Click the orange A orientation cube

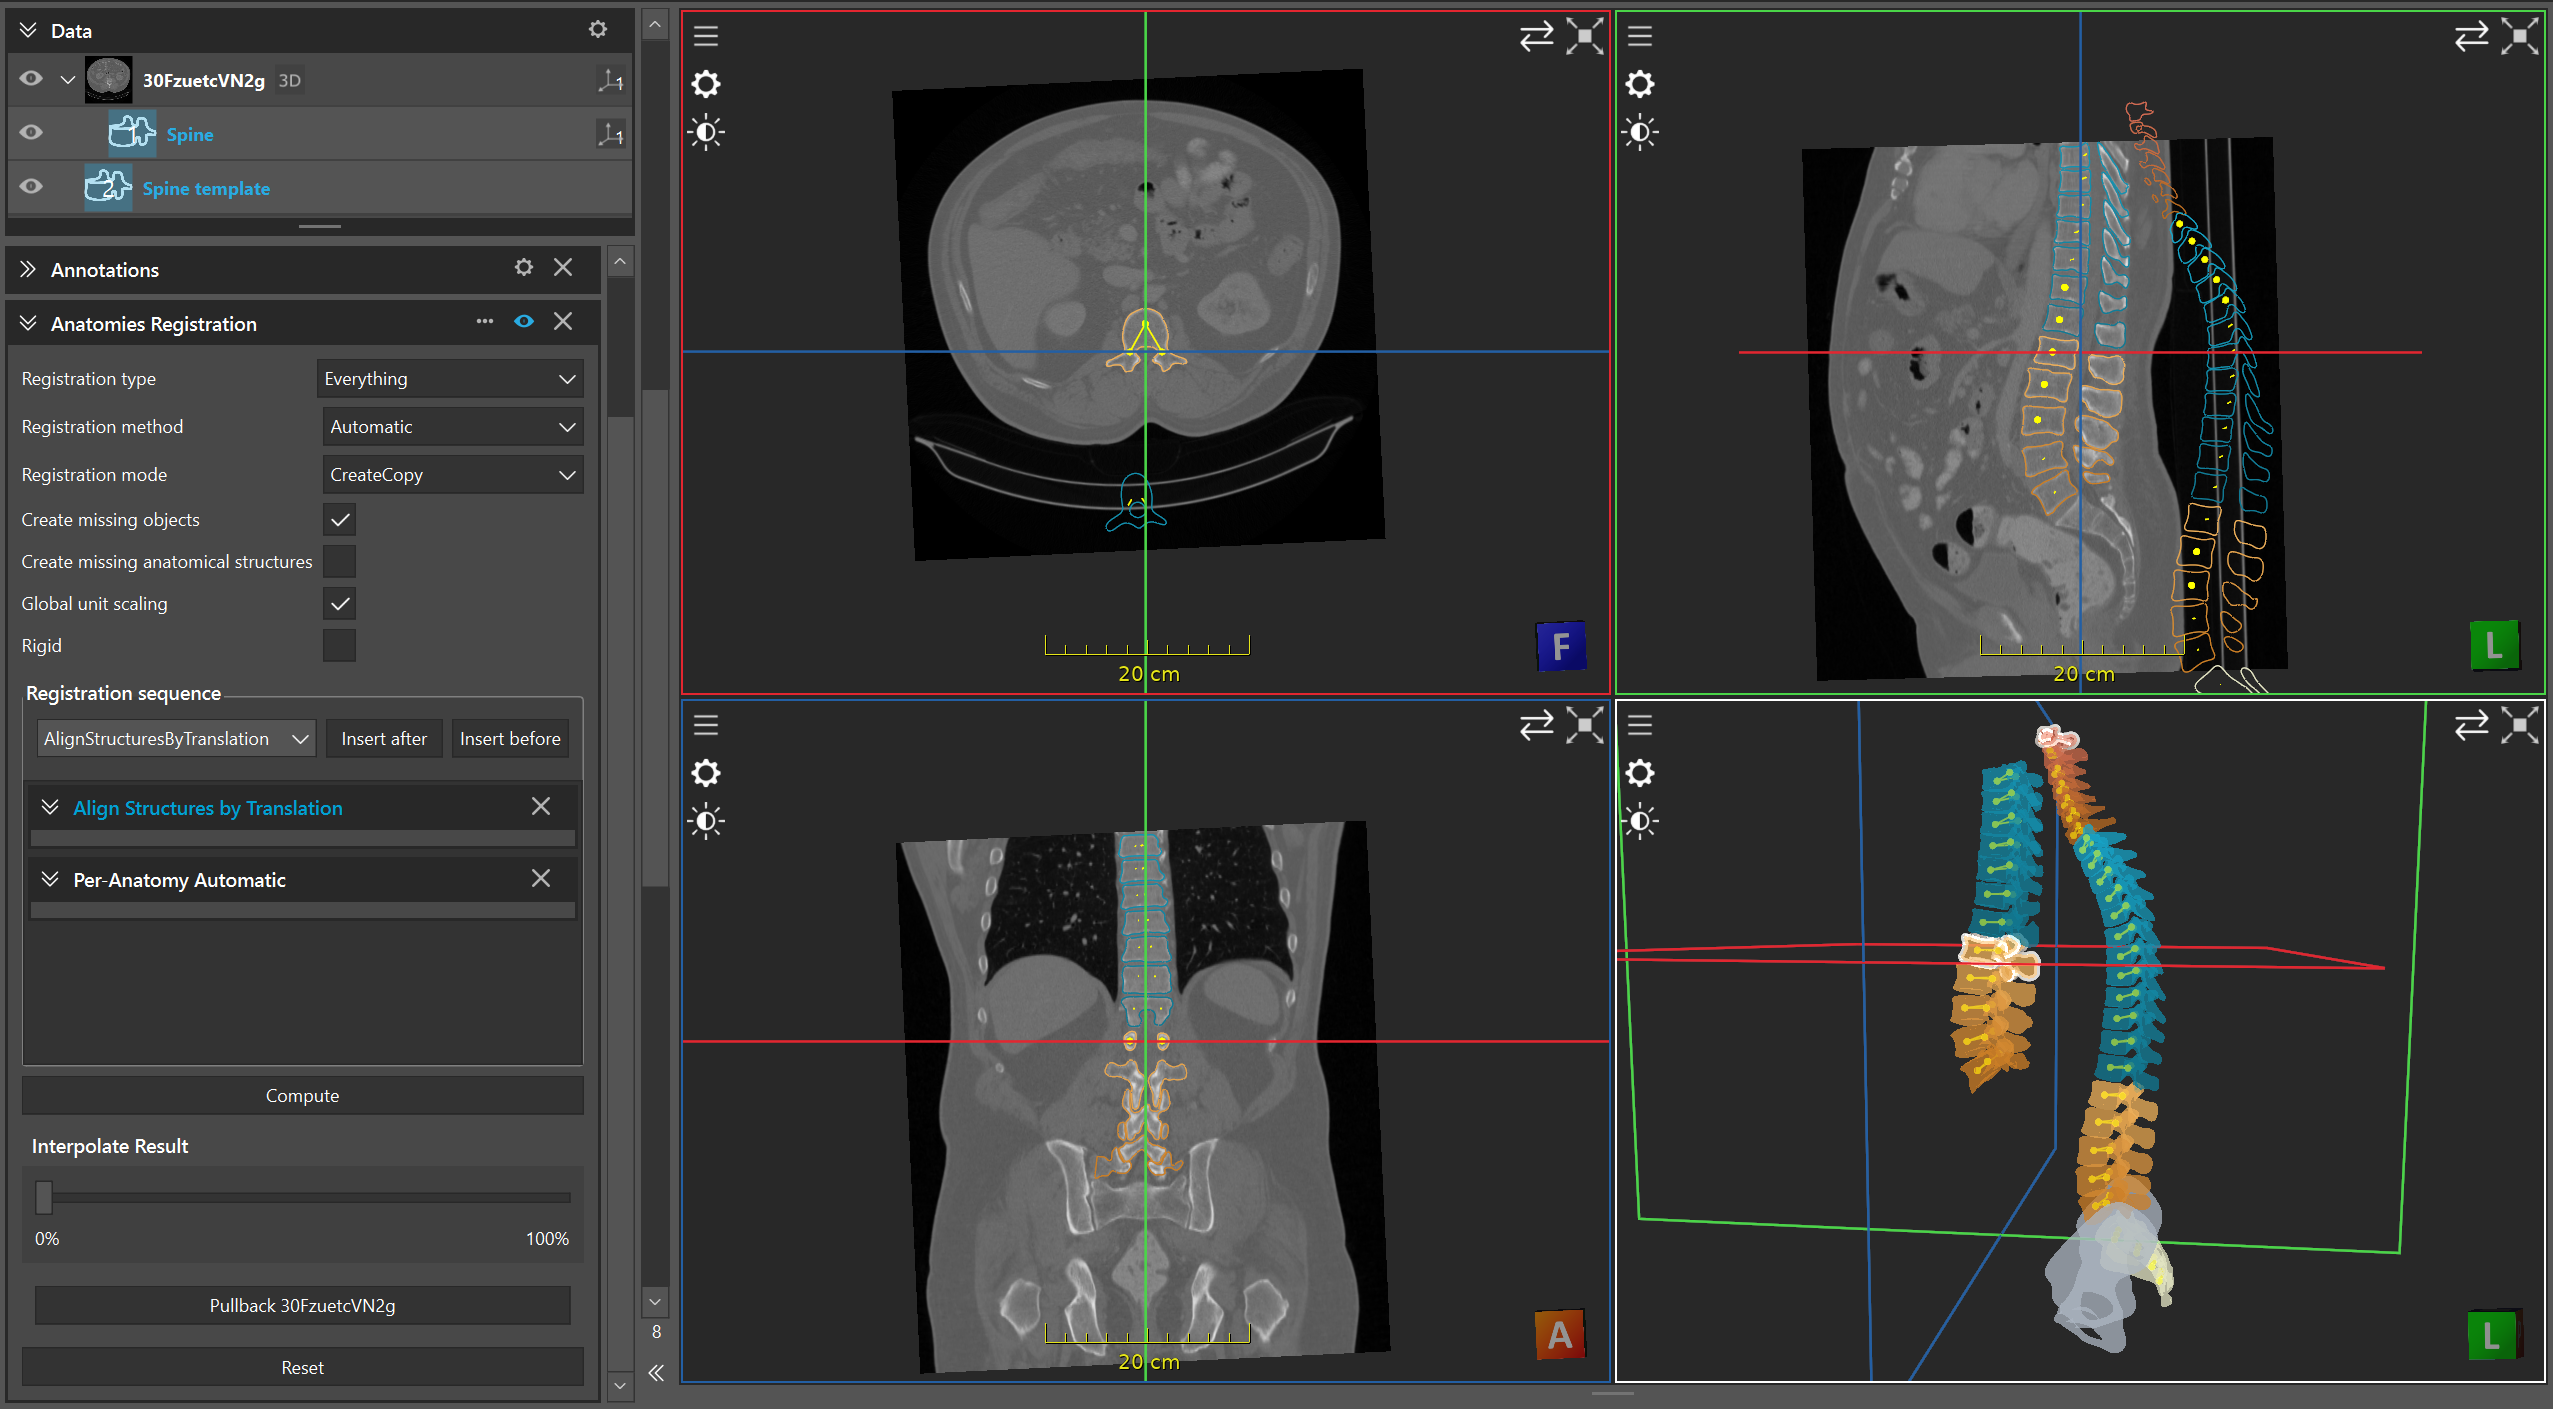pyautogui.click(x=1559, y=1335)
